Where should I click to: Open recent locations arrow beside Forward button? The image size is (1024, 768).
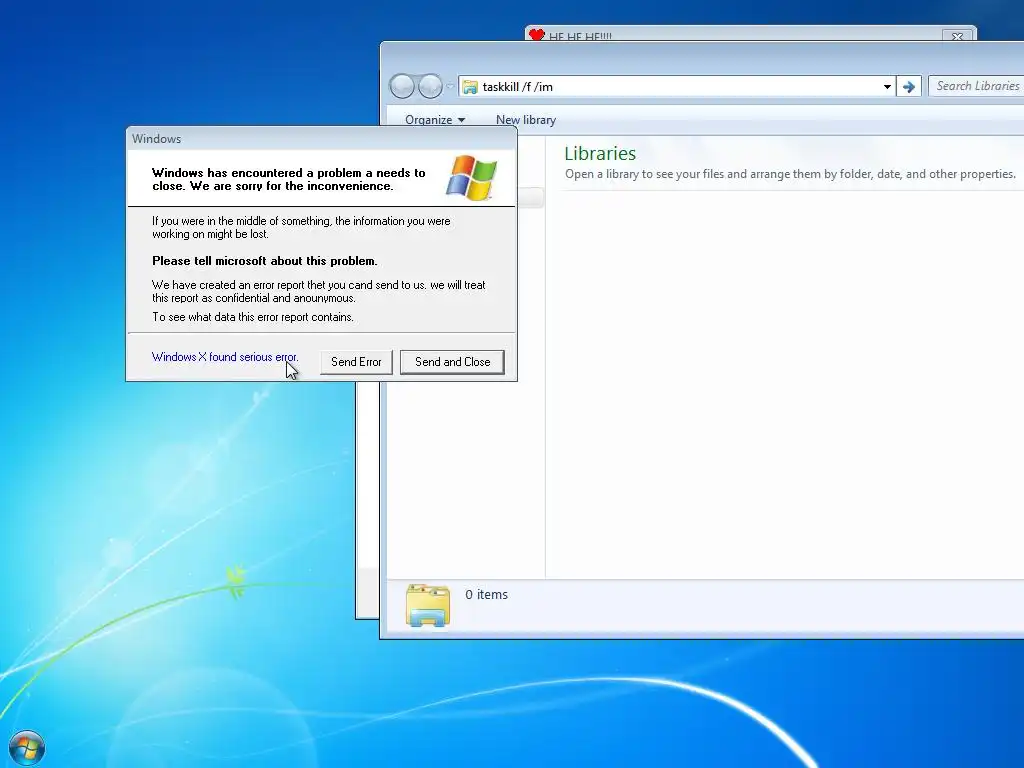pos(449,86)
